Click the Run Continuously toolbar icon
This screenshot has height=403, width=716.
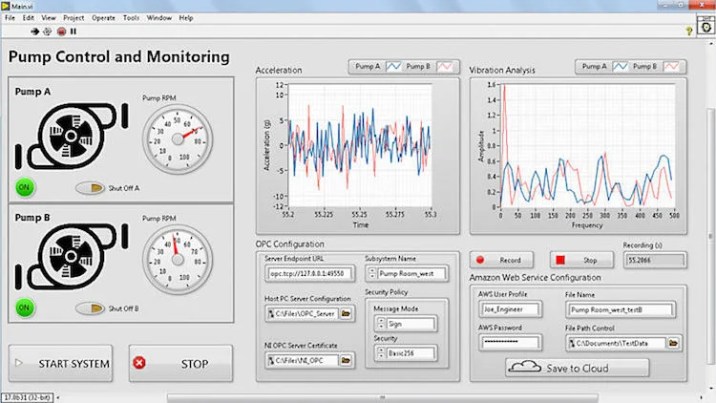tap(47, 31)
